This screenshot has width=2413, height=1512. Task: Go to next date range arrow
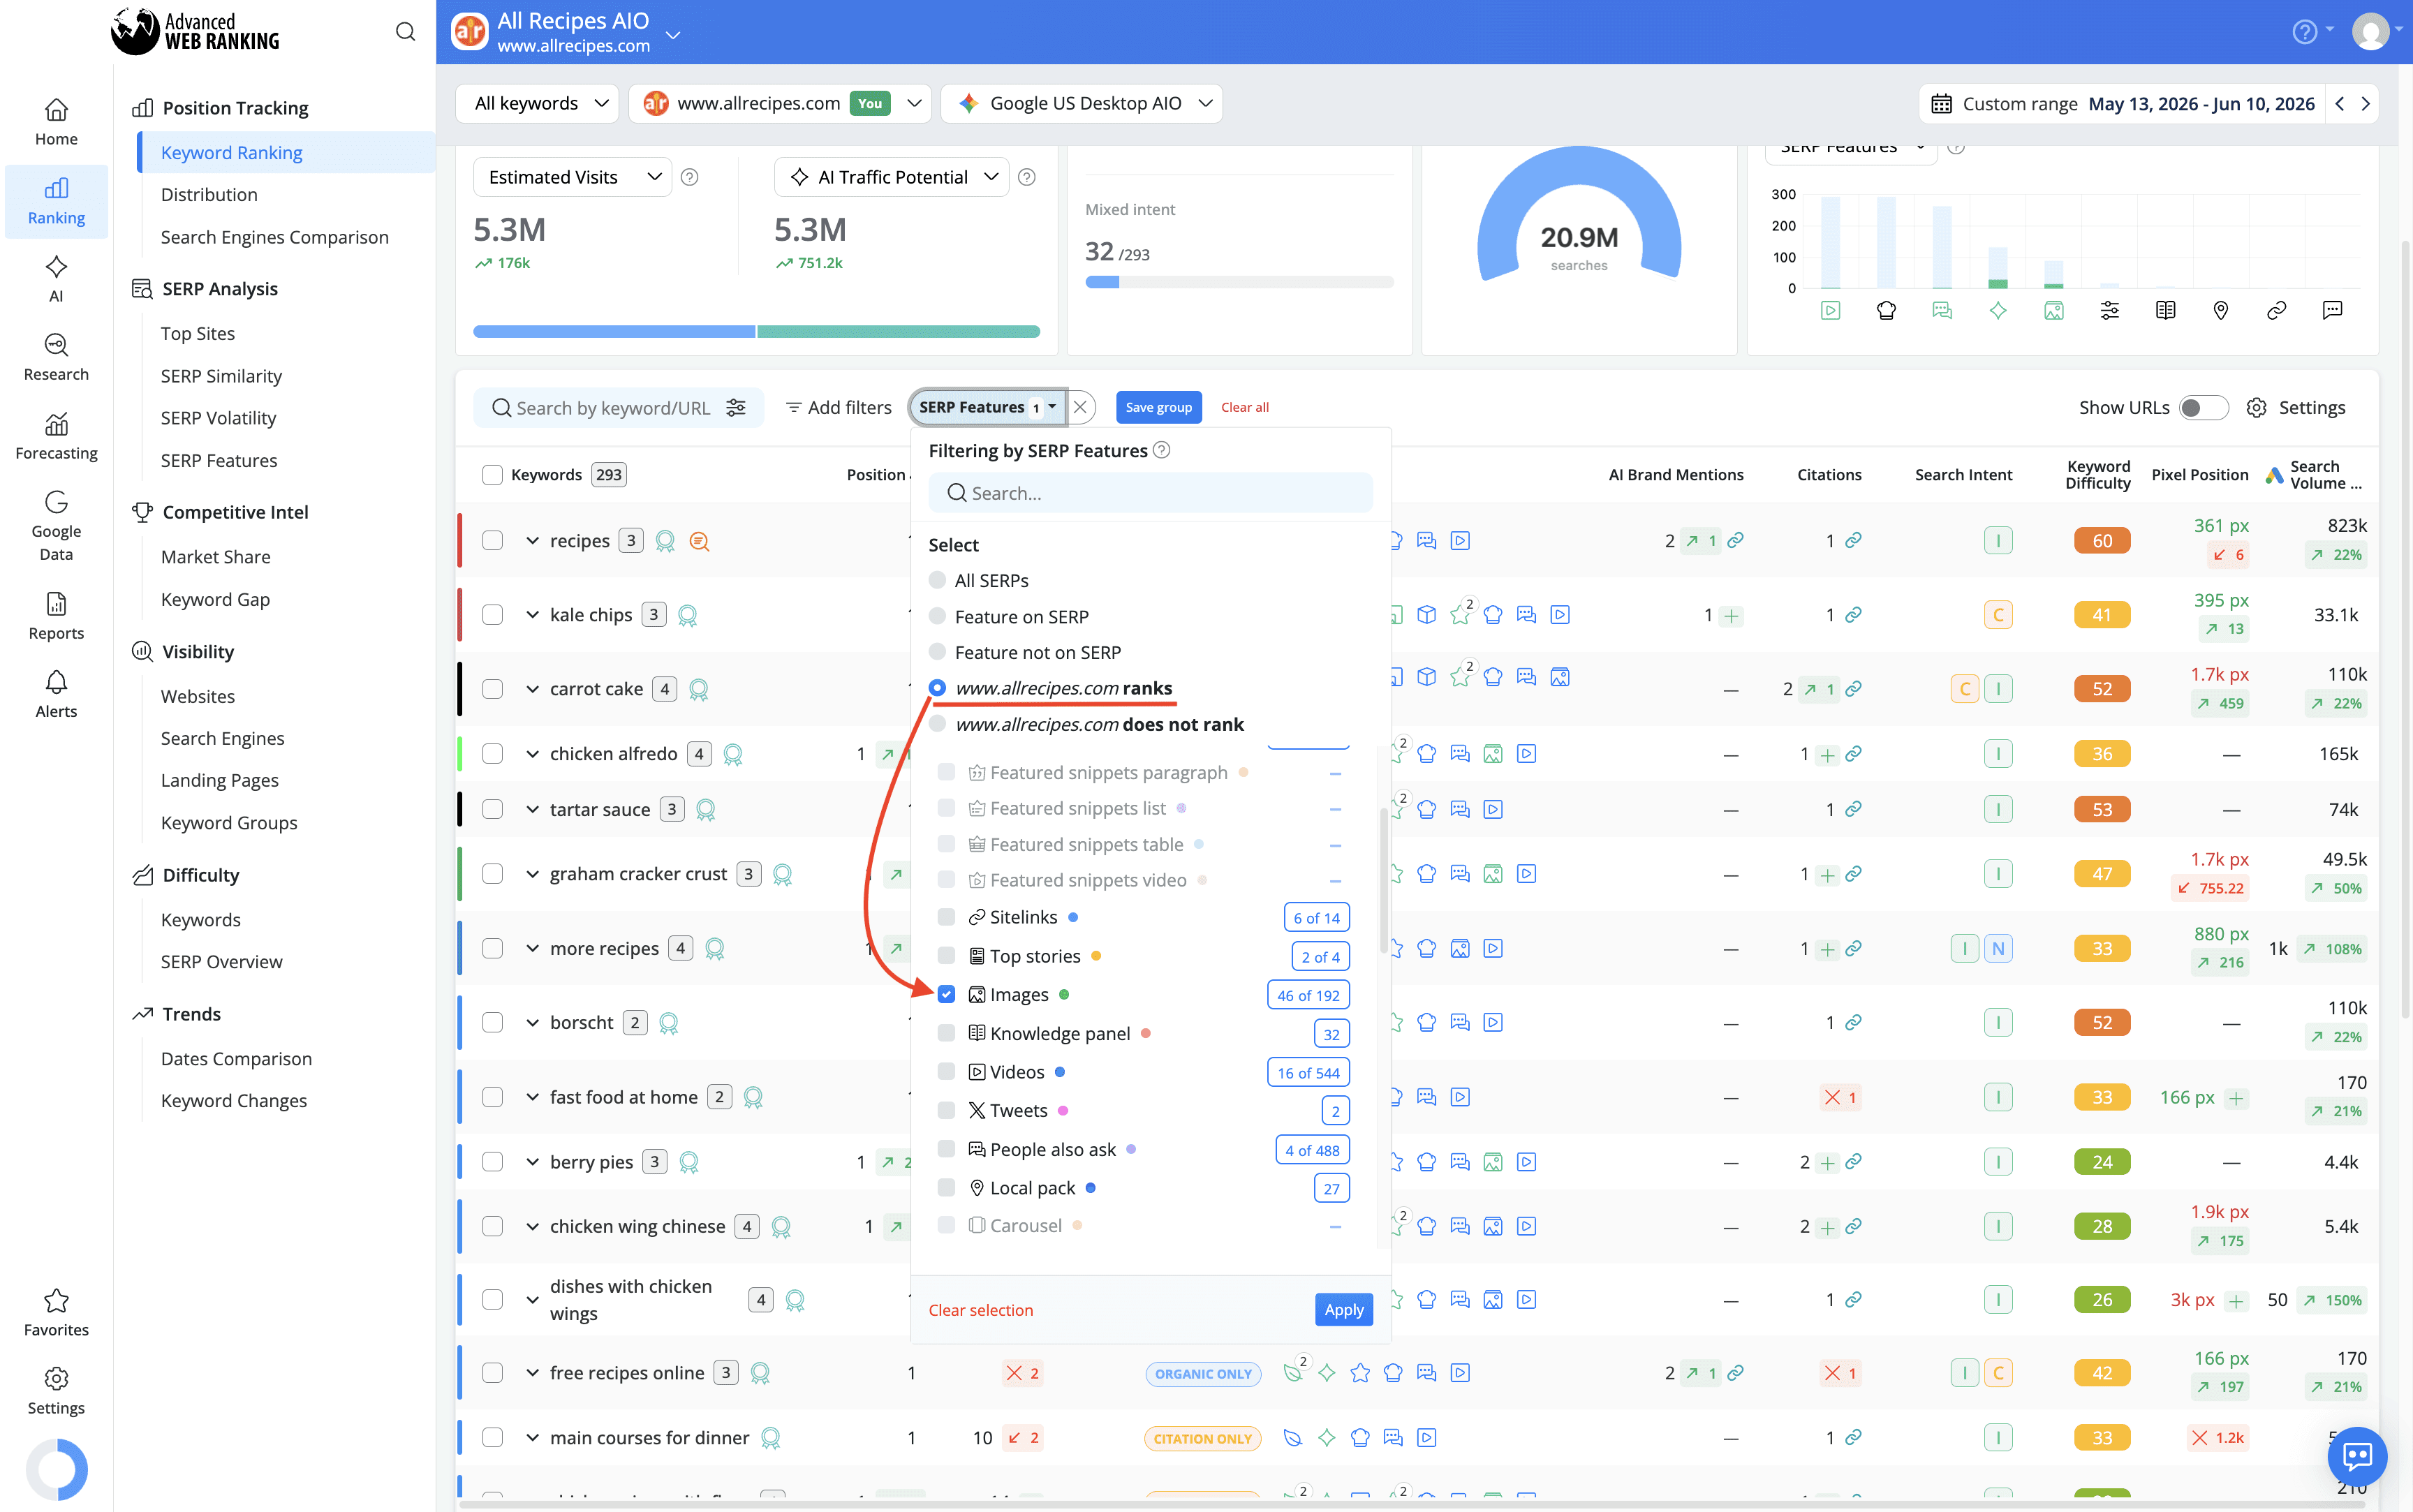(2365, 104)
